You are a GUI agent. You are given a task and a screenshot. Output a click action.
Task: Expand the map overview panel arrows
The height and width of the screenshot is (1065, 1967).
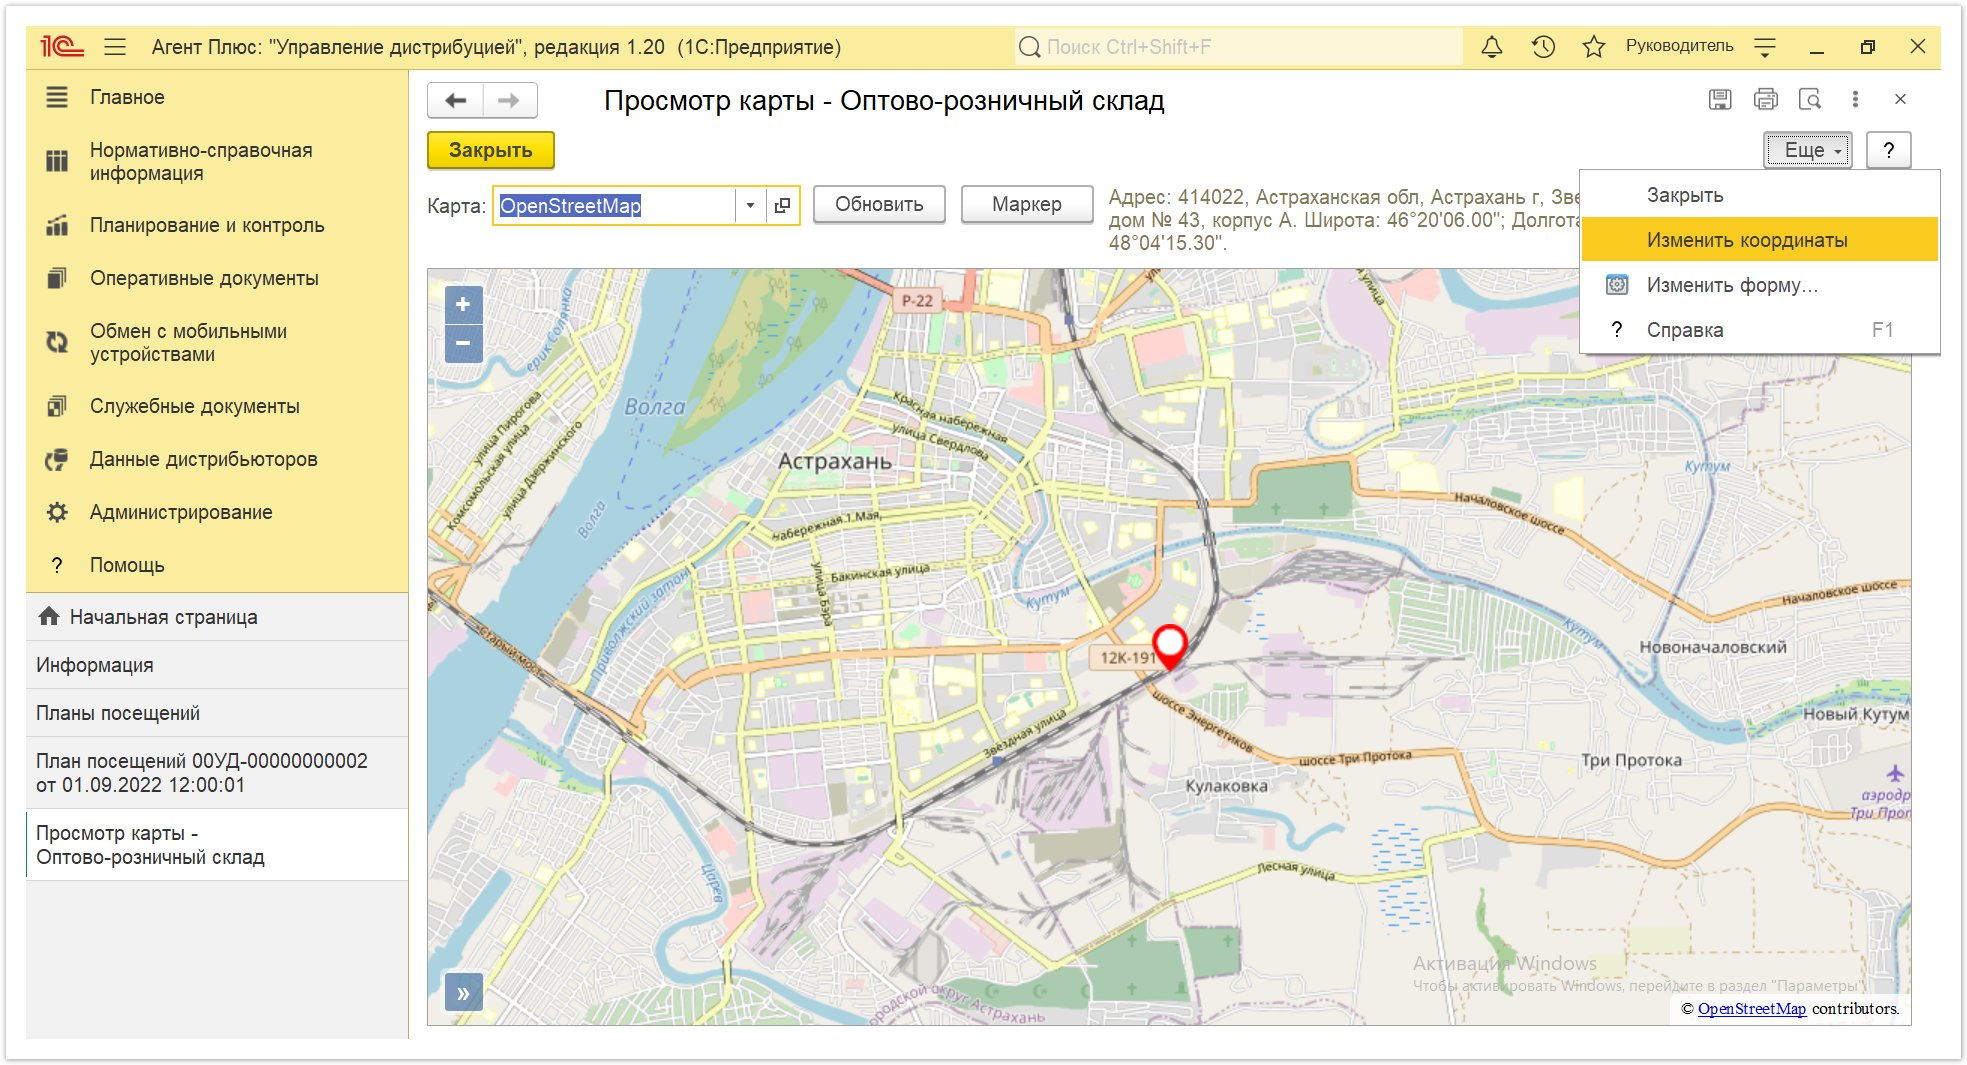tap(463, 993)
